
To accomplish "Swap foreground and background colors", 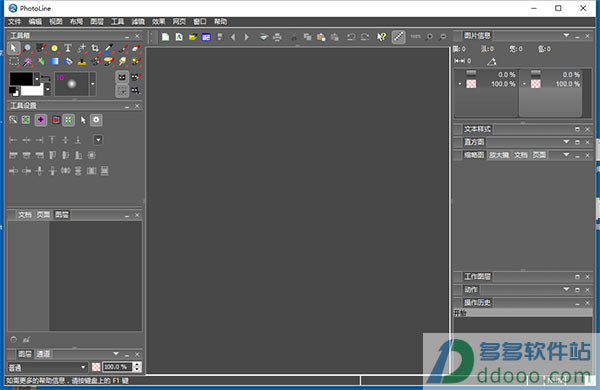I will click(46, 78).
